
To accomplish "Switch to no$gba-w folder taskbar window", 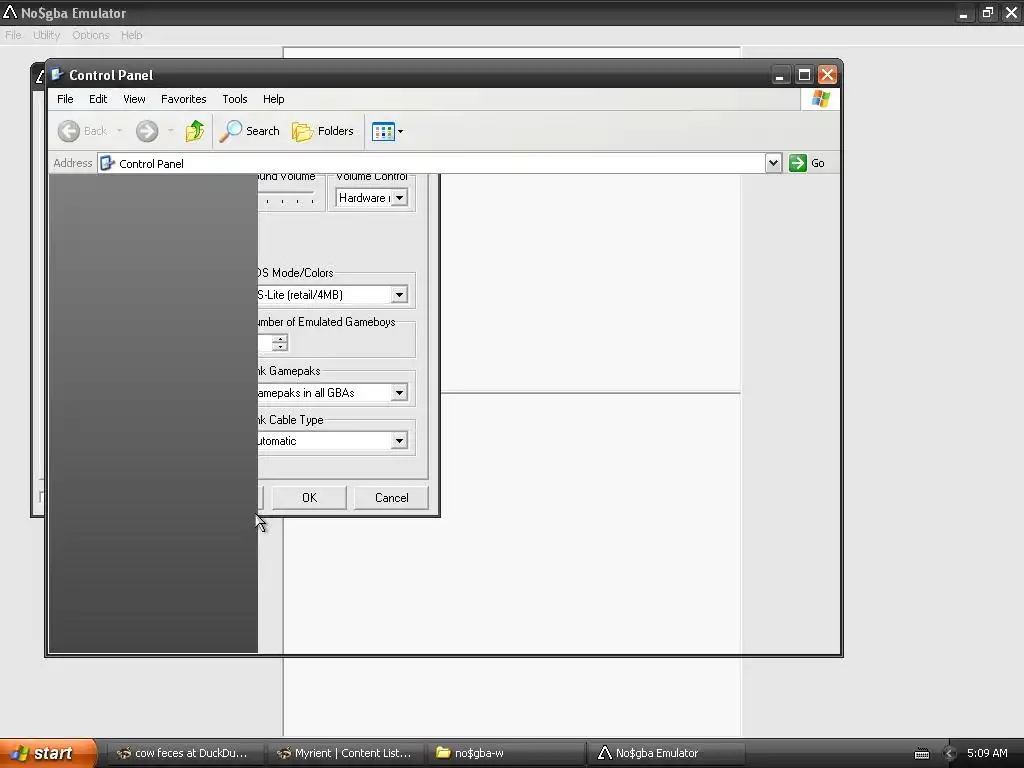I will (x=507, y=753).
